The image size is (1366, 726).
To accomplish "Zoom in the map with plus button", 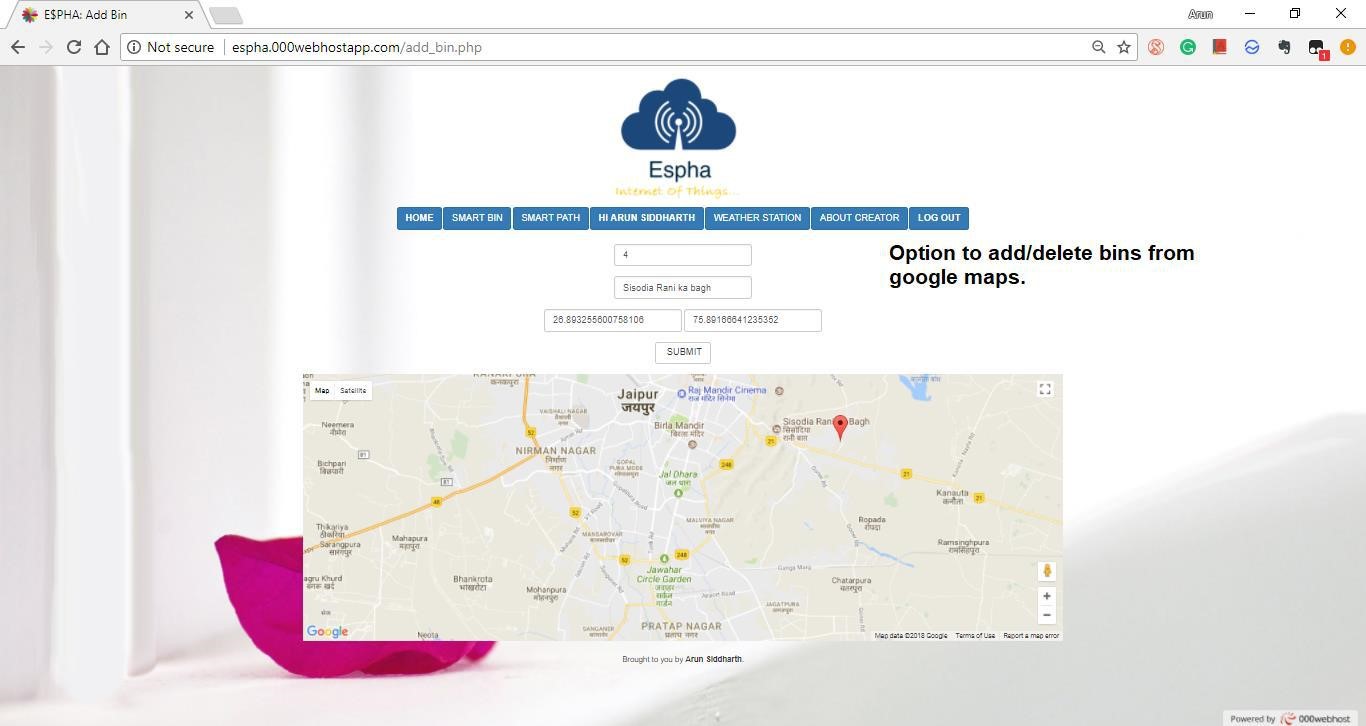I will (x=1047, y=596).
